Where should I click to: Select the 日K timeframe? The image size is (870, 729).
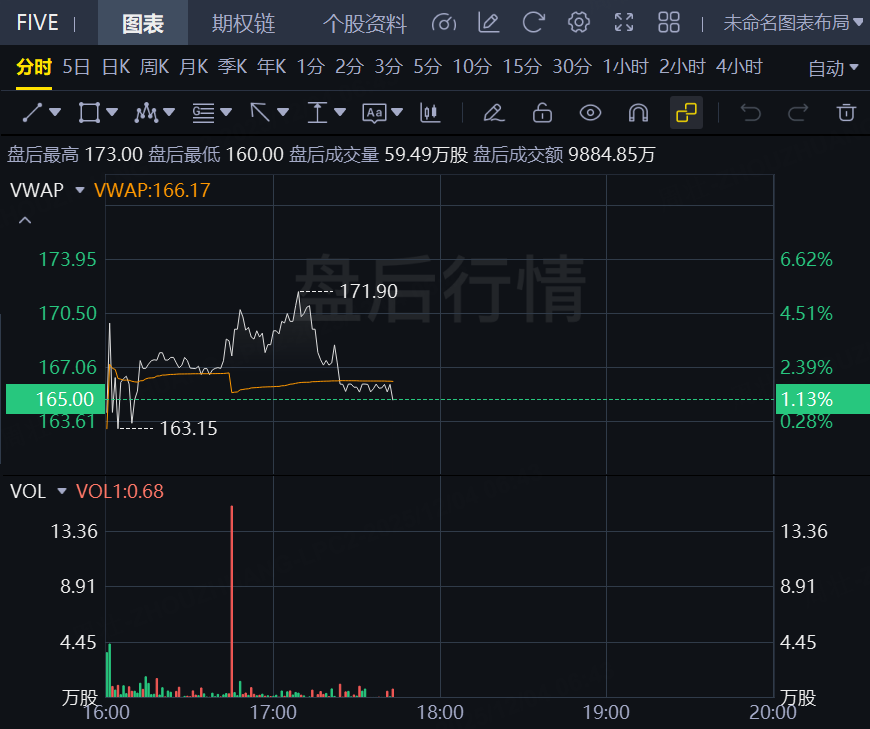point(116,67)
